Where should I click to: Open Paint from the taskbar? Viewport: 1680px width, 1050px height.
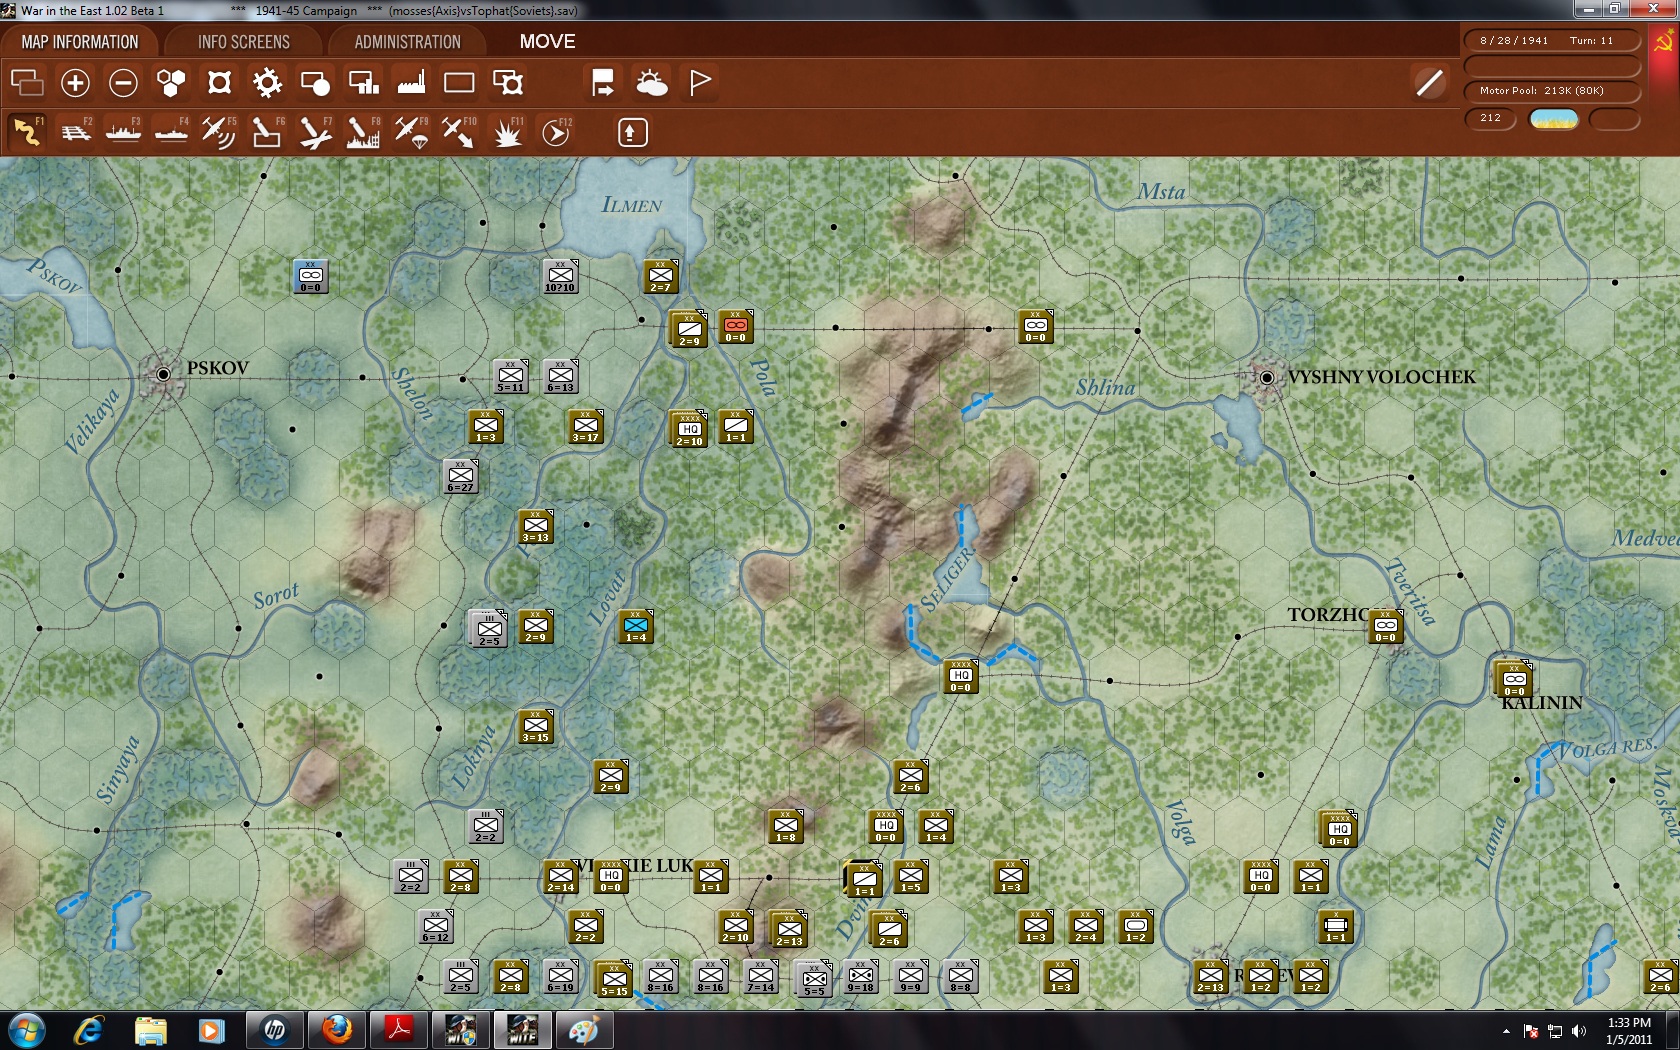[584, 1030]
